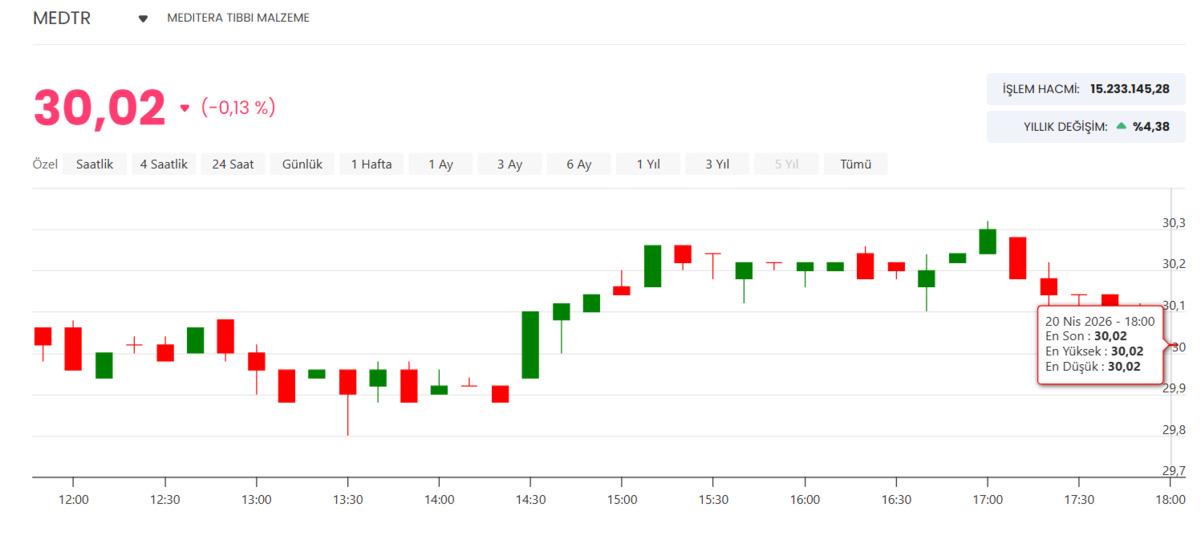The image size is (1200, 536).
Task: Select the Saatlik time range tab
Action: point(95,164)
